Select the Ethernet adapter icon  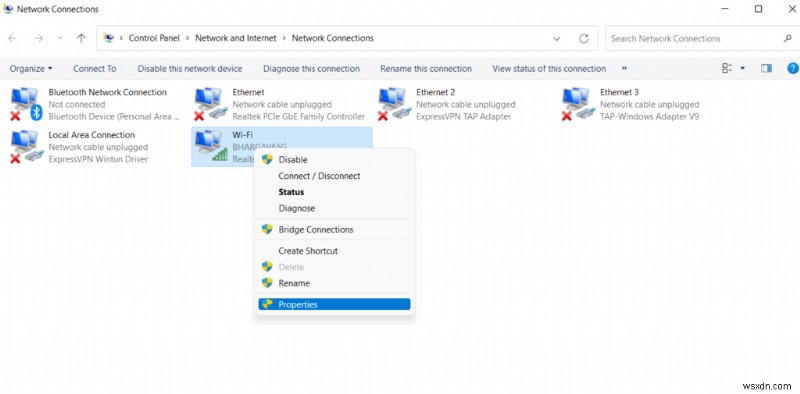point(210,104)
